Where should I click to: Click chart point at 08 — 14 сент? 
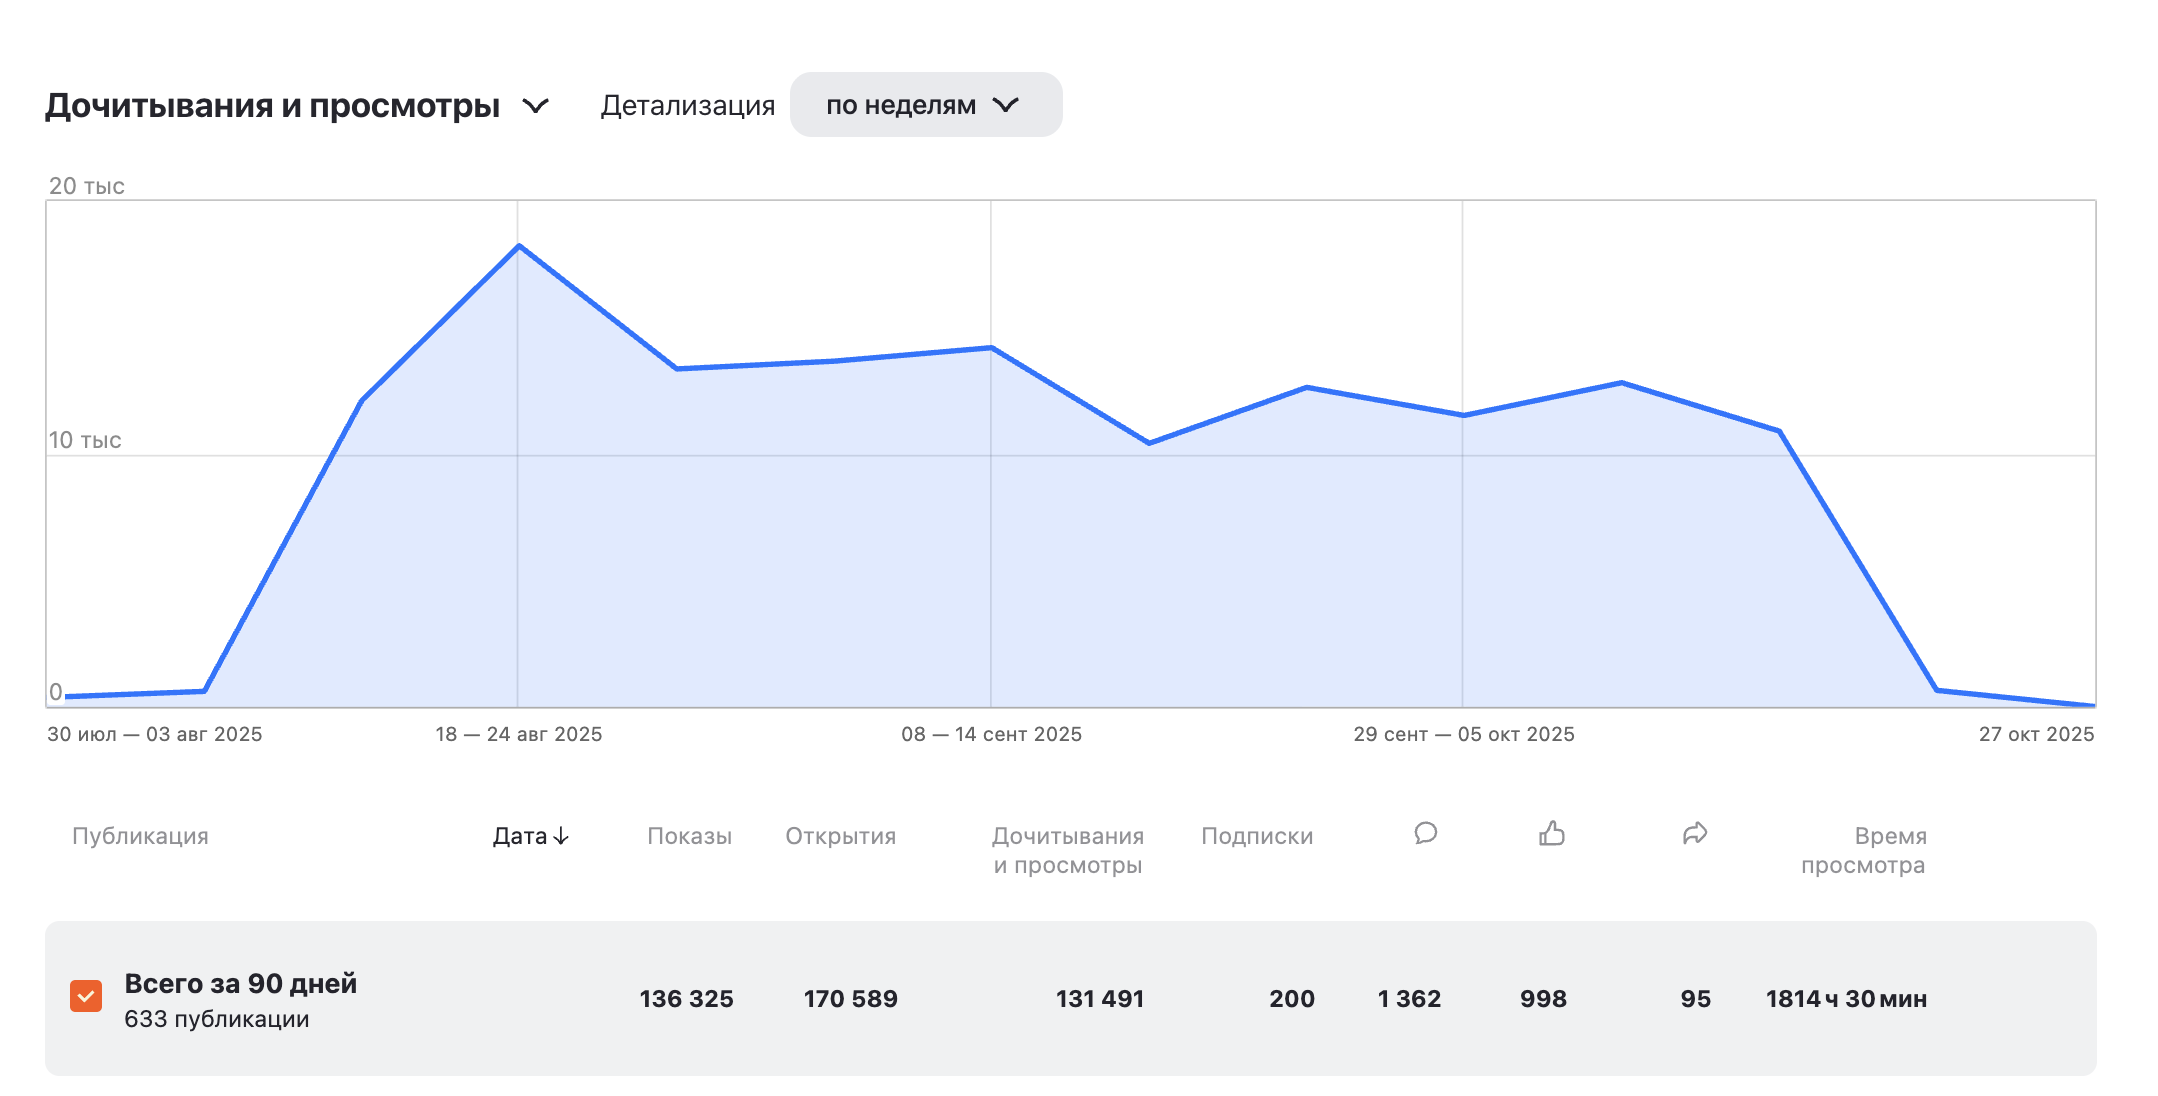[x=991, y=348]
